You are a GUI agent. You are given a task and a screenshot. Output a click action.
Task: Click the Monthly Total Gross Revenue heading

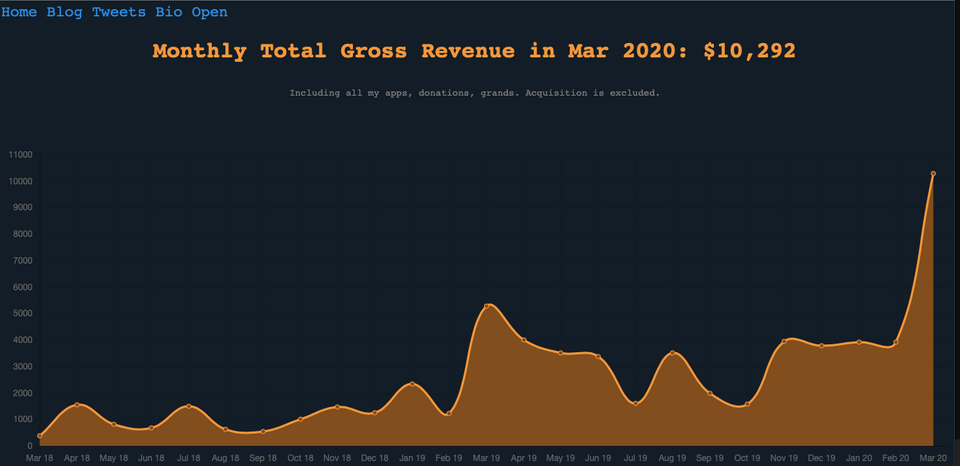474,51
